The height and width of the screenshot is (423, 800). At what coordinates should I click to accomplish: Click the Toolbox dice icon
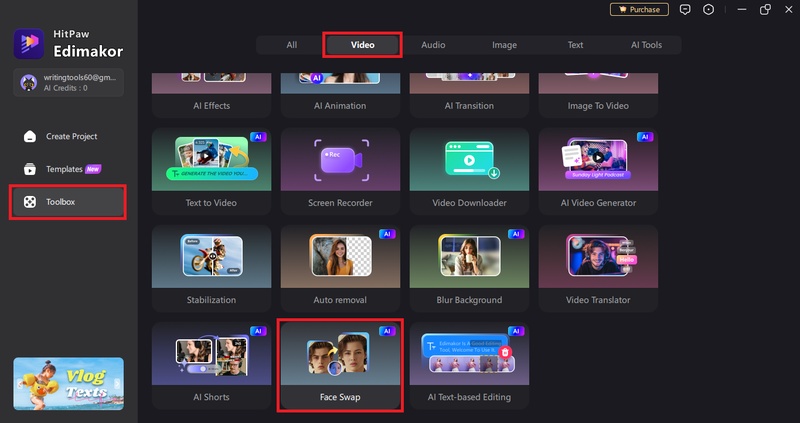coord(30,202)
